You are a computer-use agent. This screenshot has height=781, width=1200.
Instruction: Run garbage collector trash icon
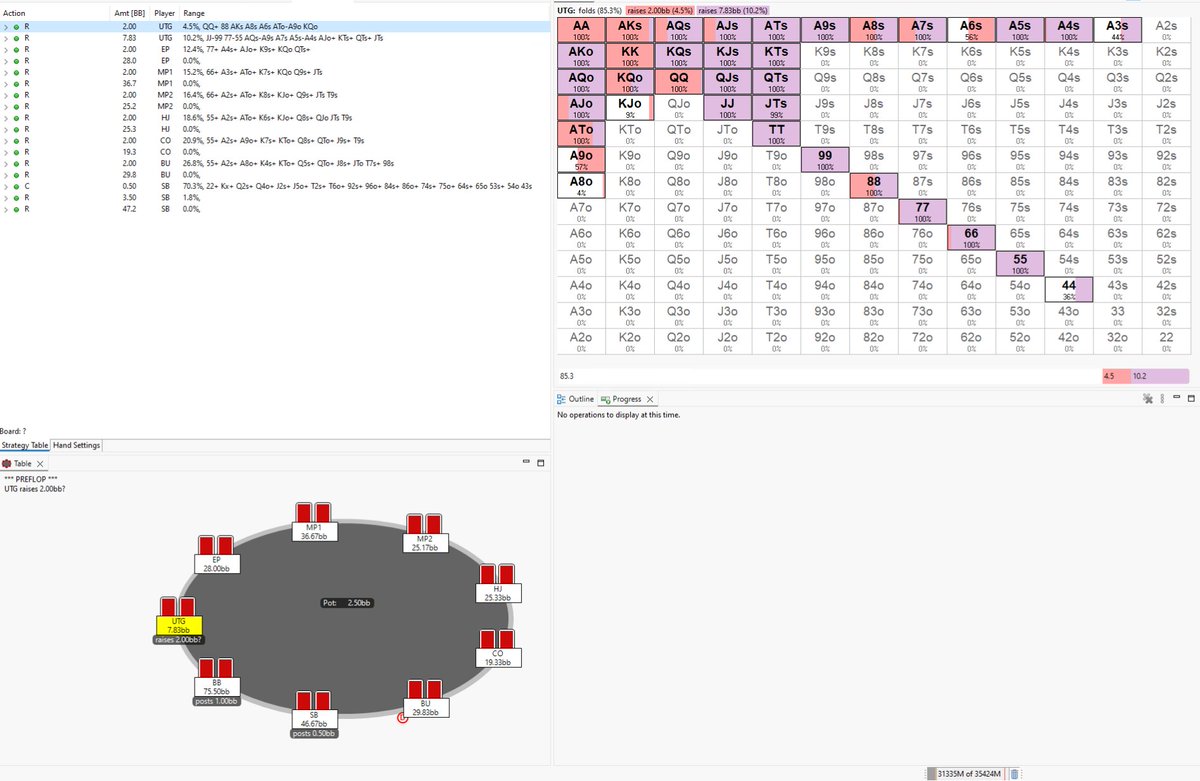pos(1014,773)
